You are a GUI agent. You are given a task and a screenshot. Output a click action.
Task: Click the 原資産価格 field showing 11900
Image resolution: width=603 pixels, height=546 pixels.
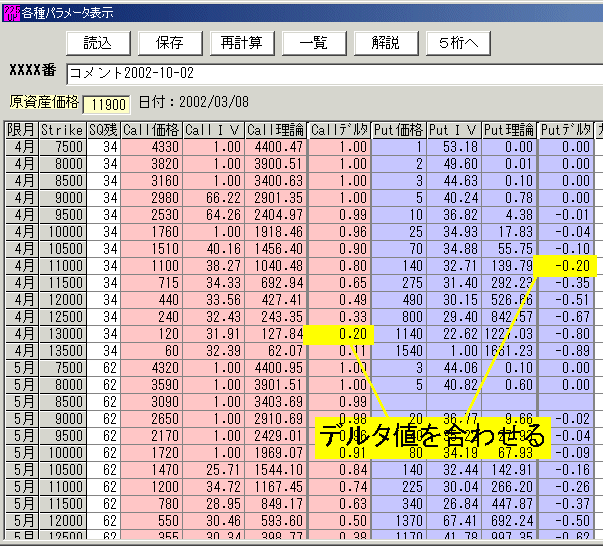click(107, 104)
